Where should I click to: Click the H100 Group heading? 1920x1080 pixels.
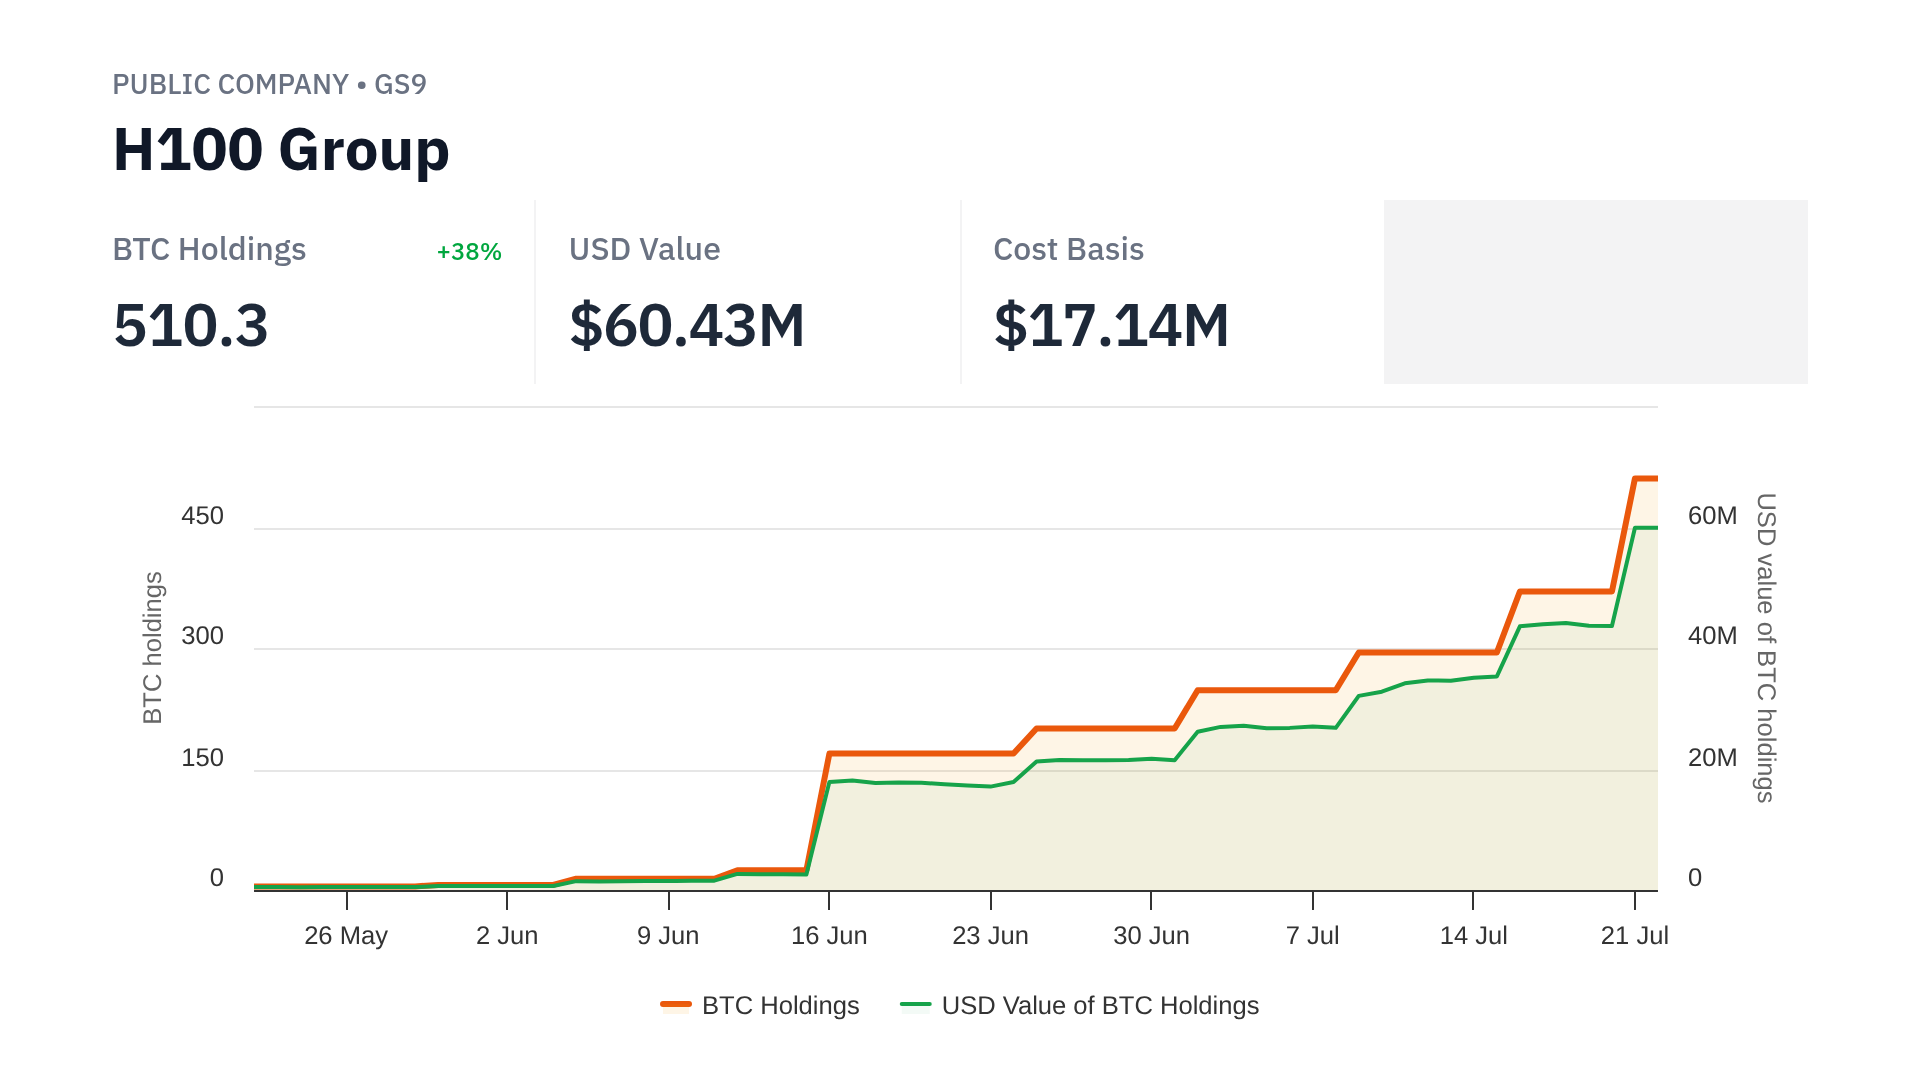281,150
